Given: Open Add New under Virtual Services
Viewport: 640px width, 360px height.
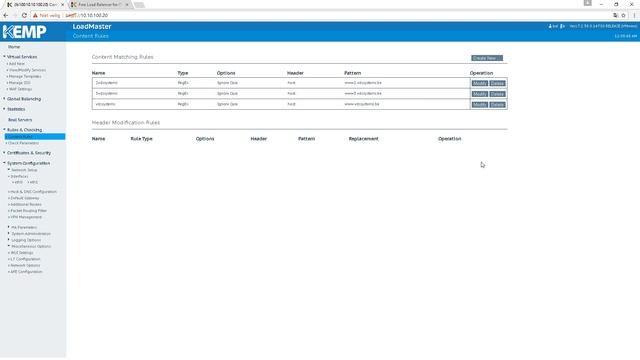Looking at the screenshot, I should pyautogui.click(x=17, y=64).
